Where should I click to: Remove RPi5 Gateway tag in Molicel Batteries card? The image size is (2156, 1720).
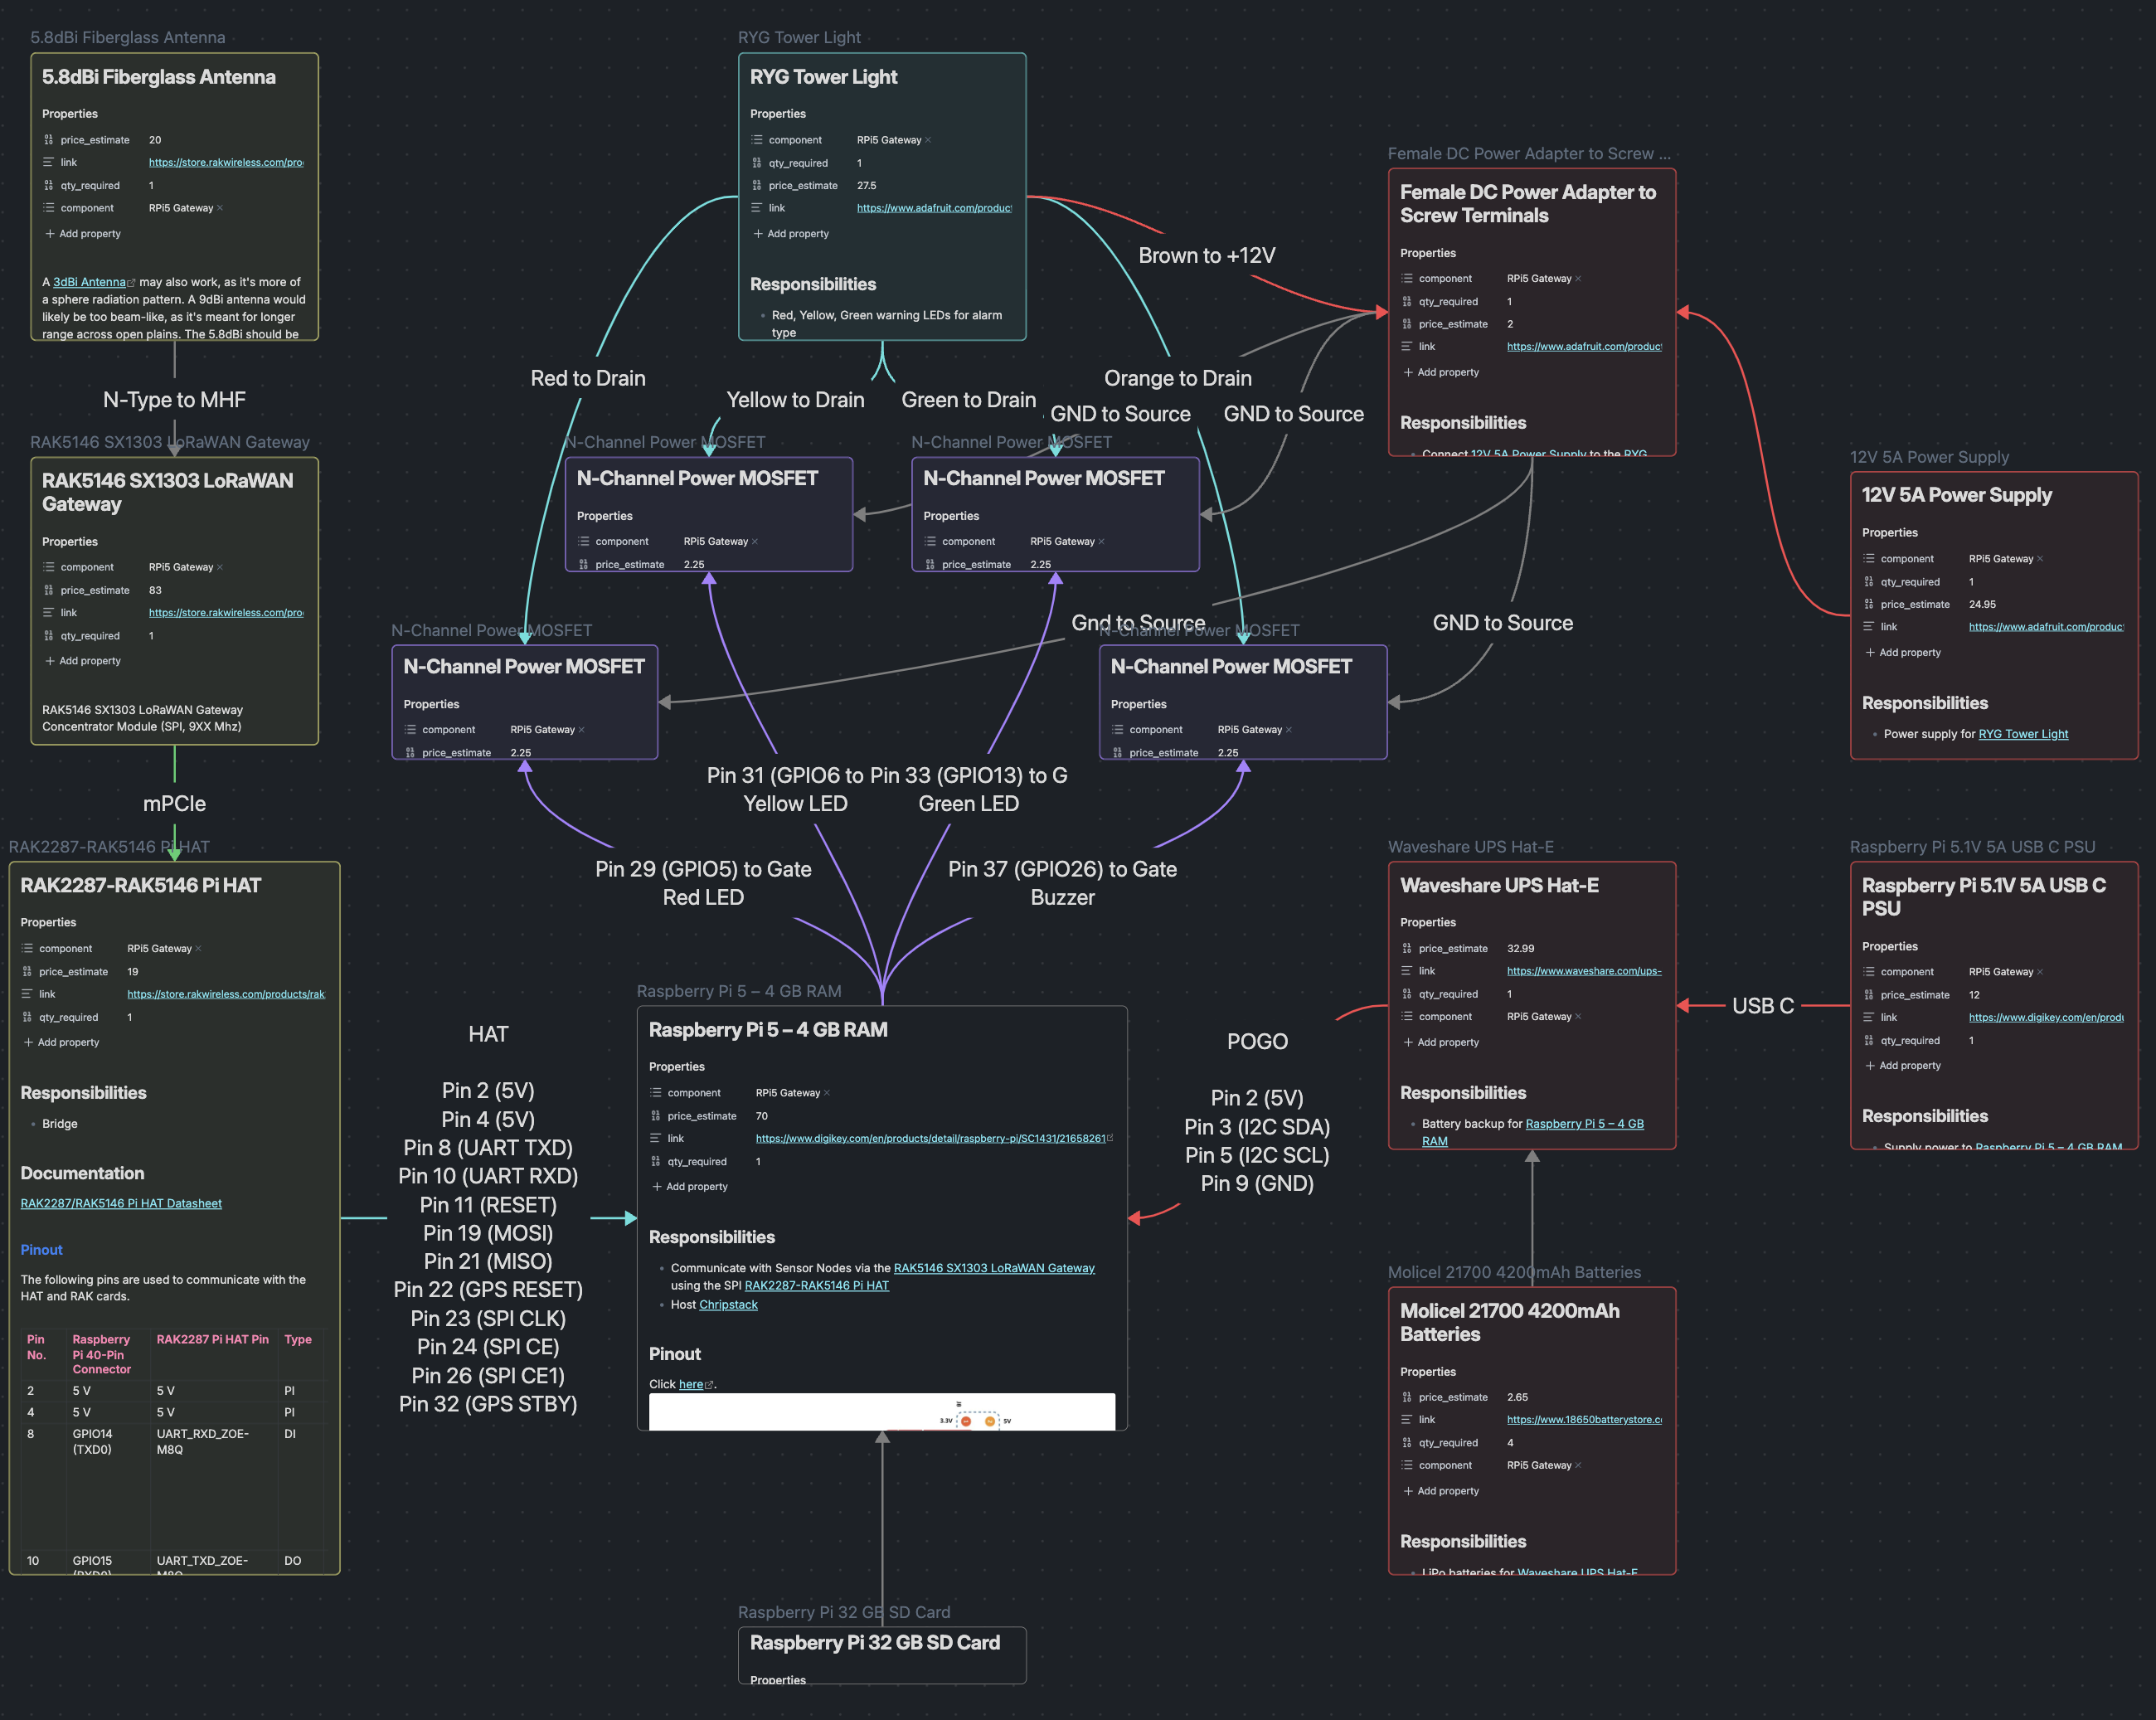[1578, 1466]
